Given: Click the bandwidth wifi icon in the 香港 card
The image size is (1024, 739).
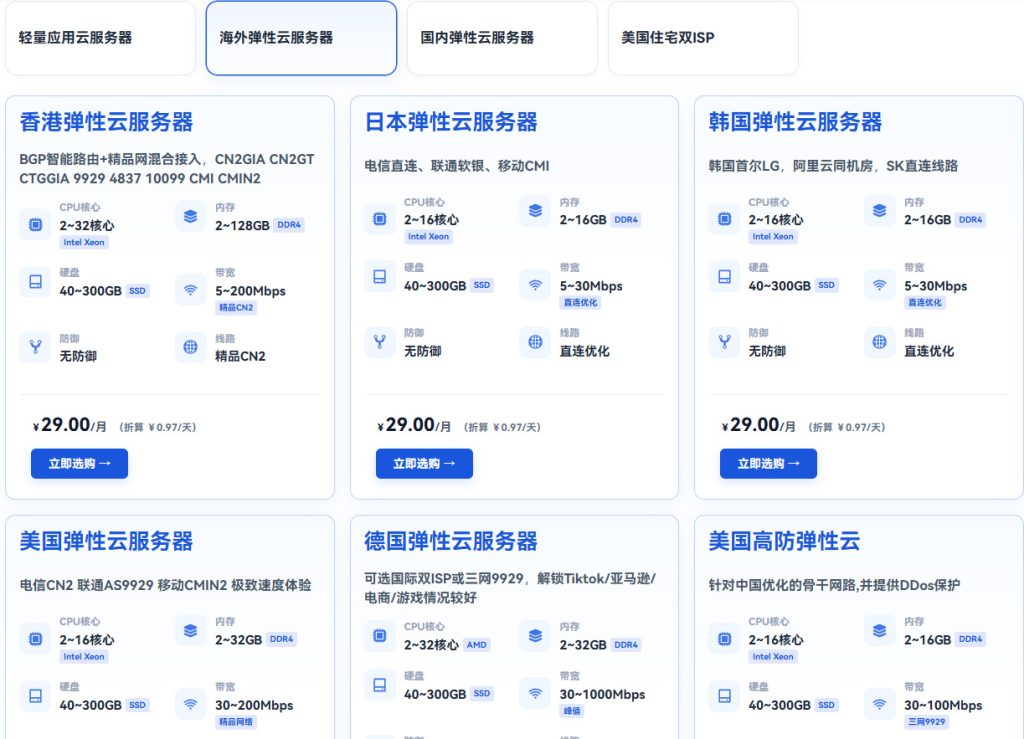Looking at the screenshot, I should coord(191,290).
